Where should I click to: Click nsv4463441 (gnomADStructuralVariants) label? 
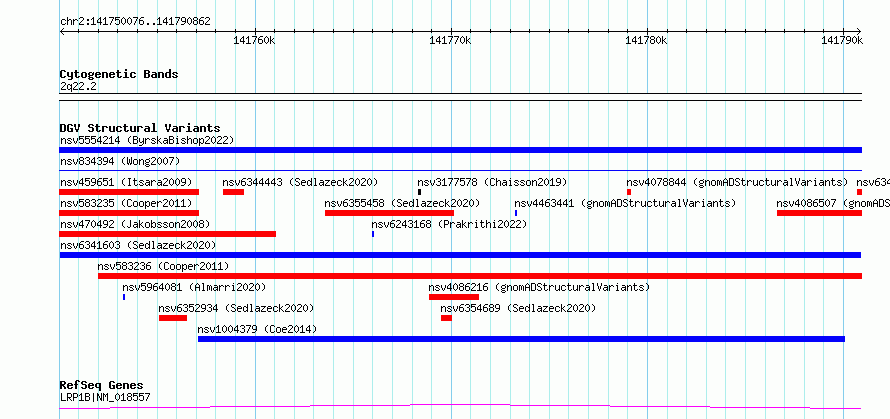click(625, 203)
